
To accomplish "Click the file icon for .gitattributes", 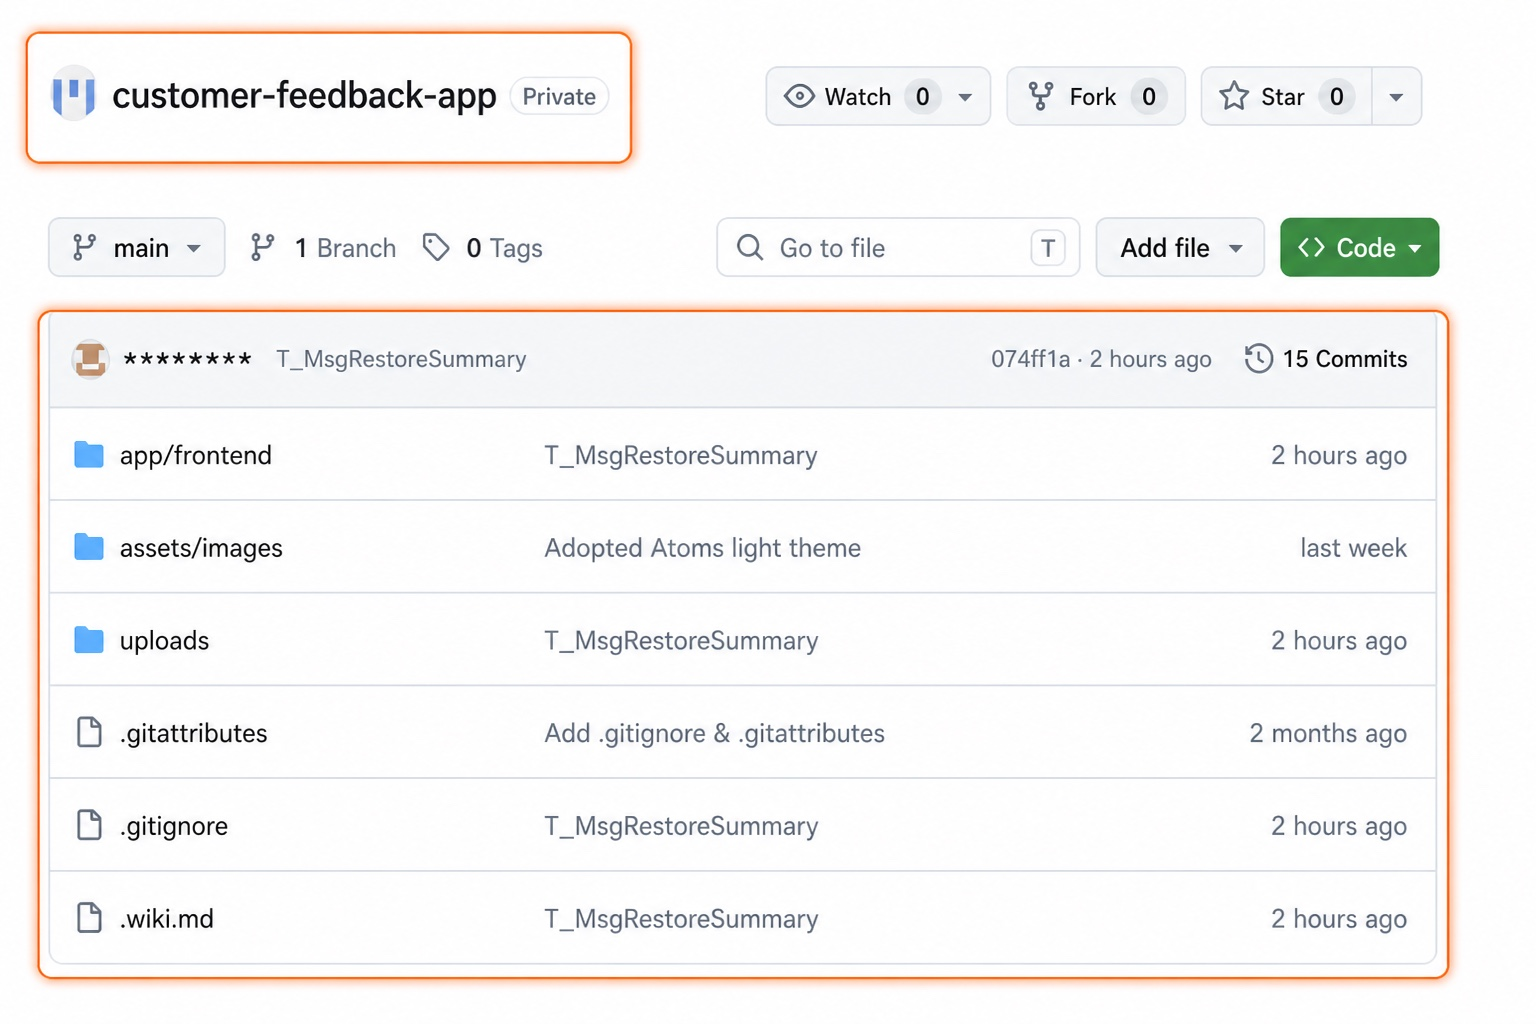I will click(89, 732).
